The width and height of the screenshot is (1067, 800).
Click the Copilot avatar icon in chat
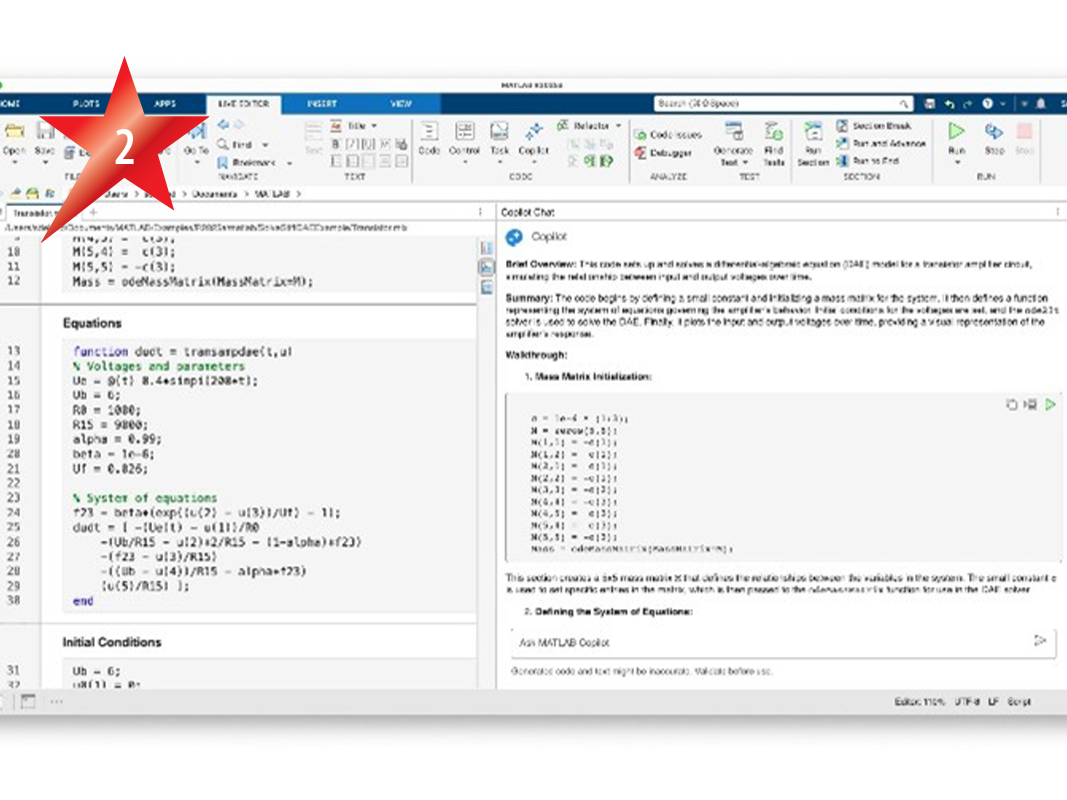(514, 237)
